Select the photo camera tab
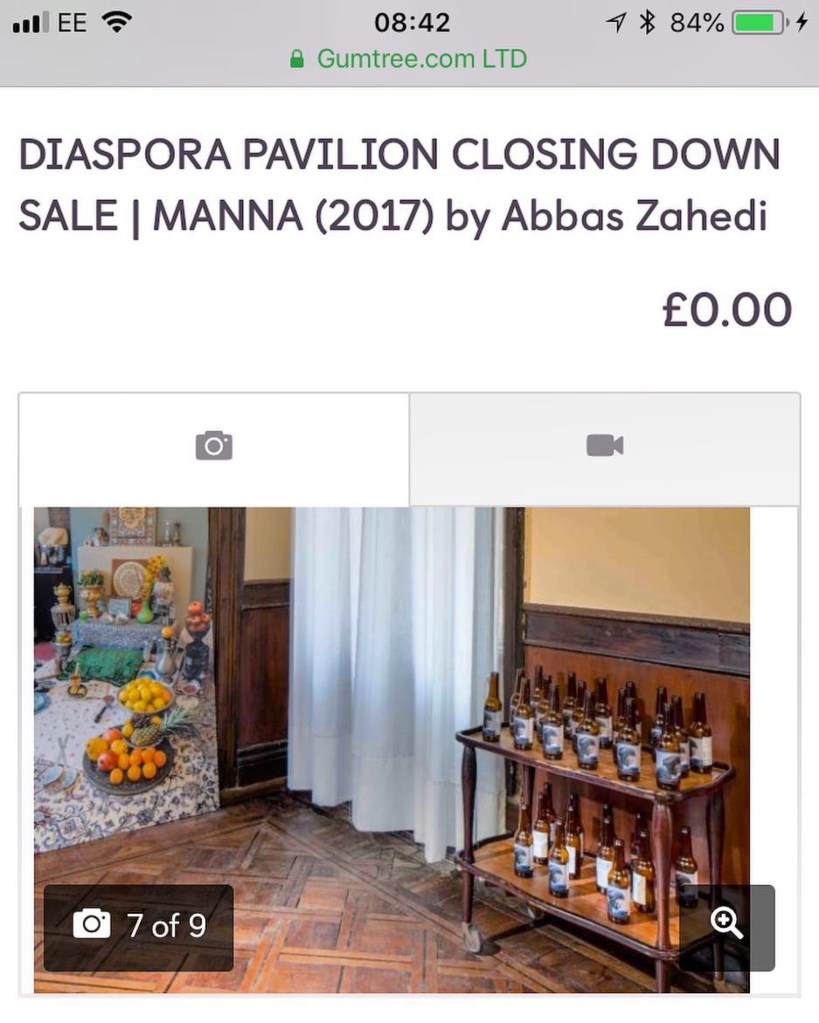The image size is (819, 1023). click(214, 448)
